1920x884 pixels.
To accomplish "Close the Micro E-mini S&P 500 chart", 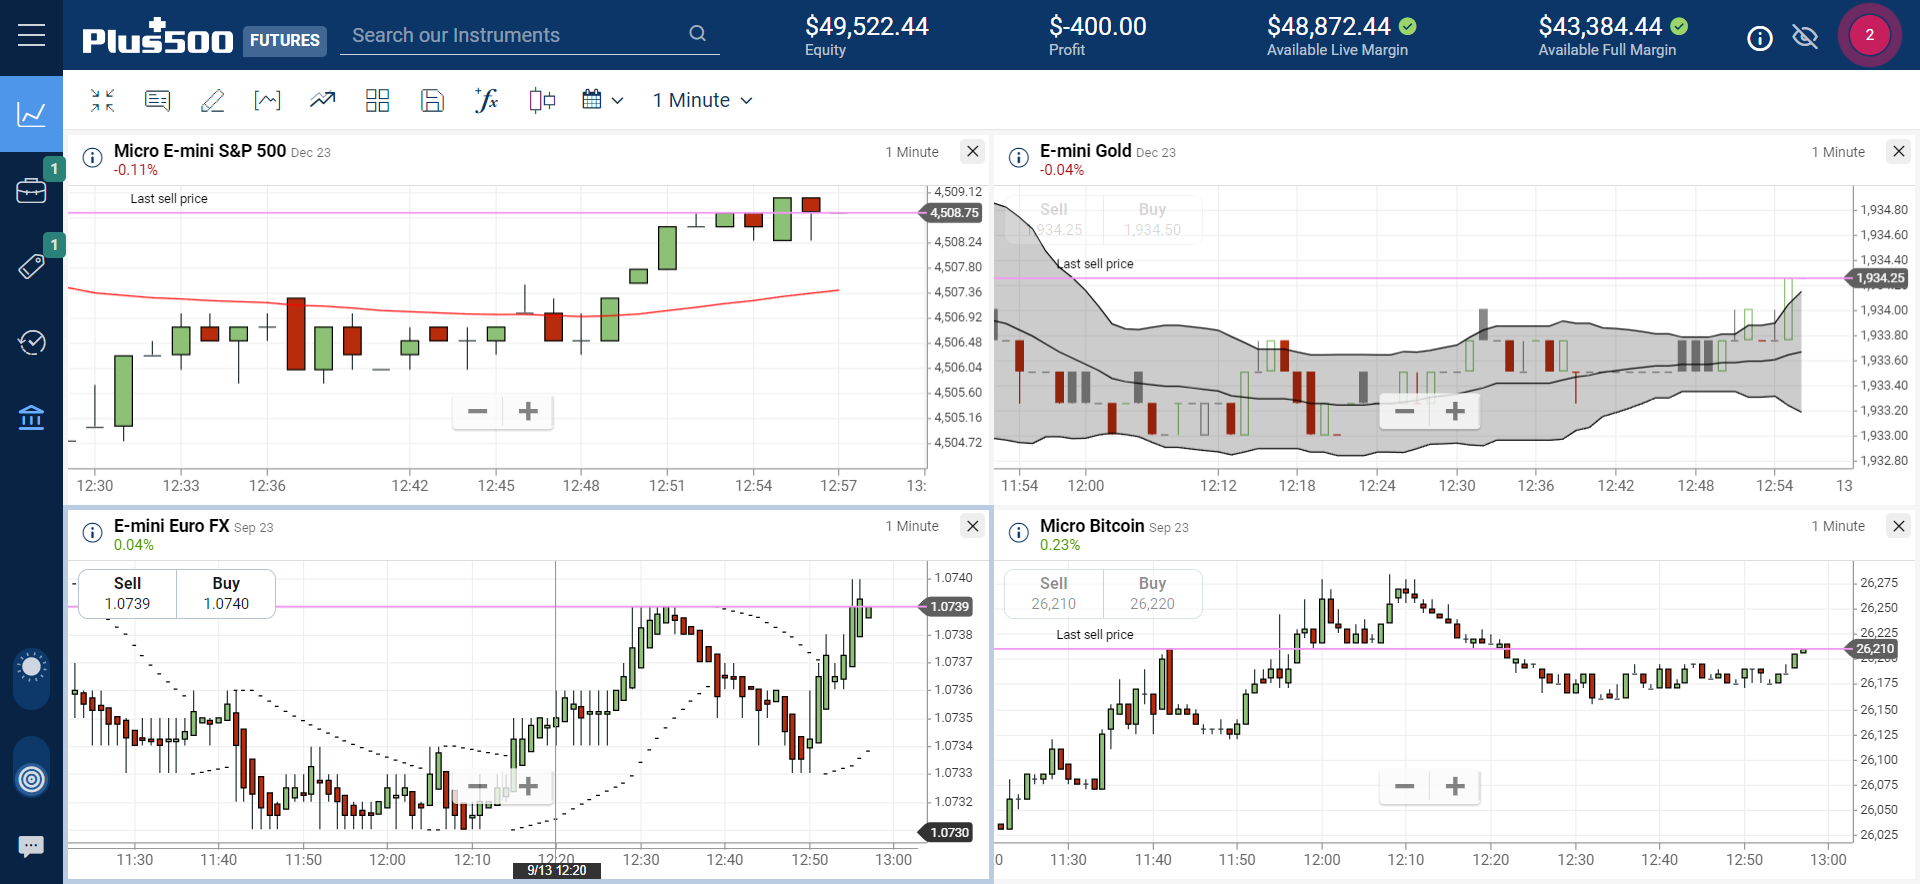I will 972,151.
